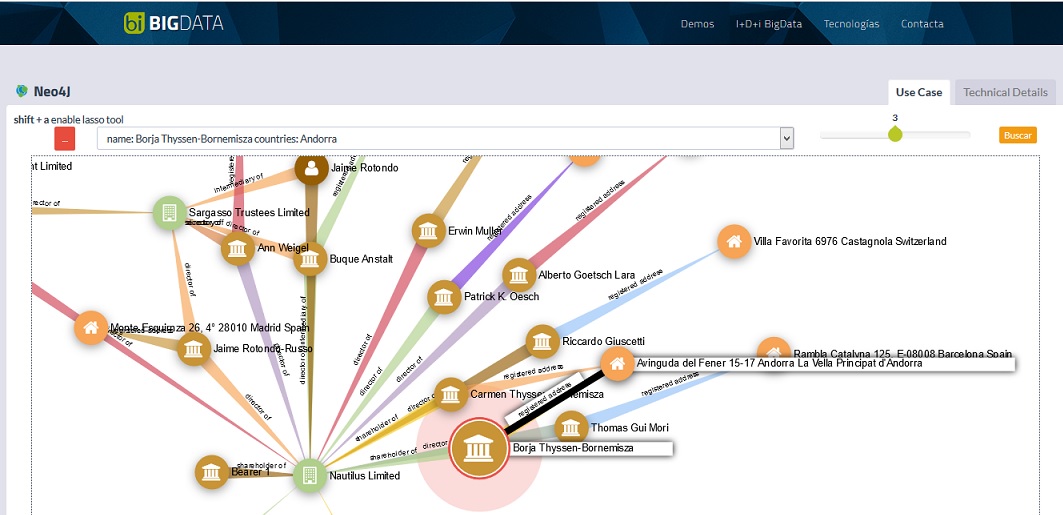Screen dimensions: 1063x515
Task: Select the Sargasso Trustees Limited building node
Action: click(170, 213)
